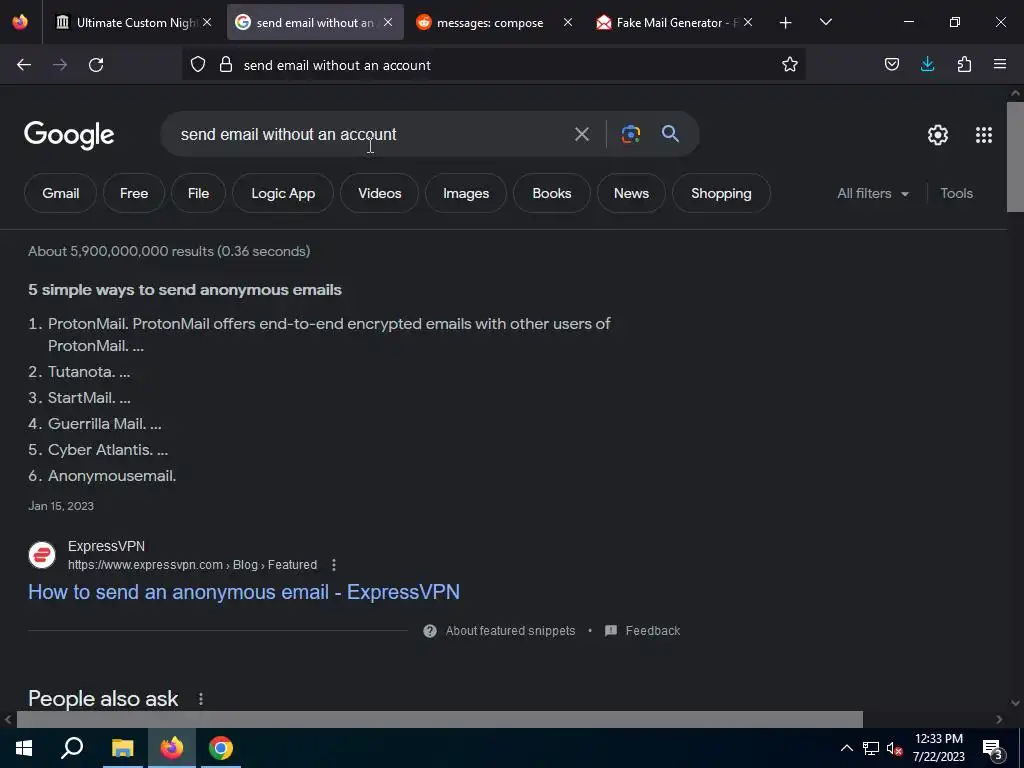Search by image with the camera lens icon
1024x768 pixels.
630,135
